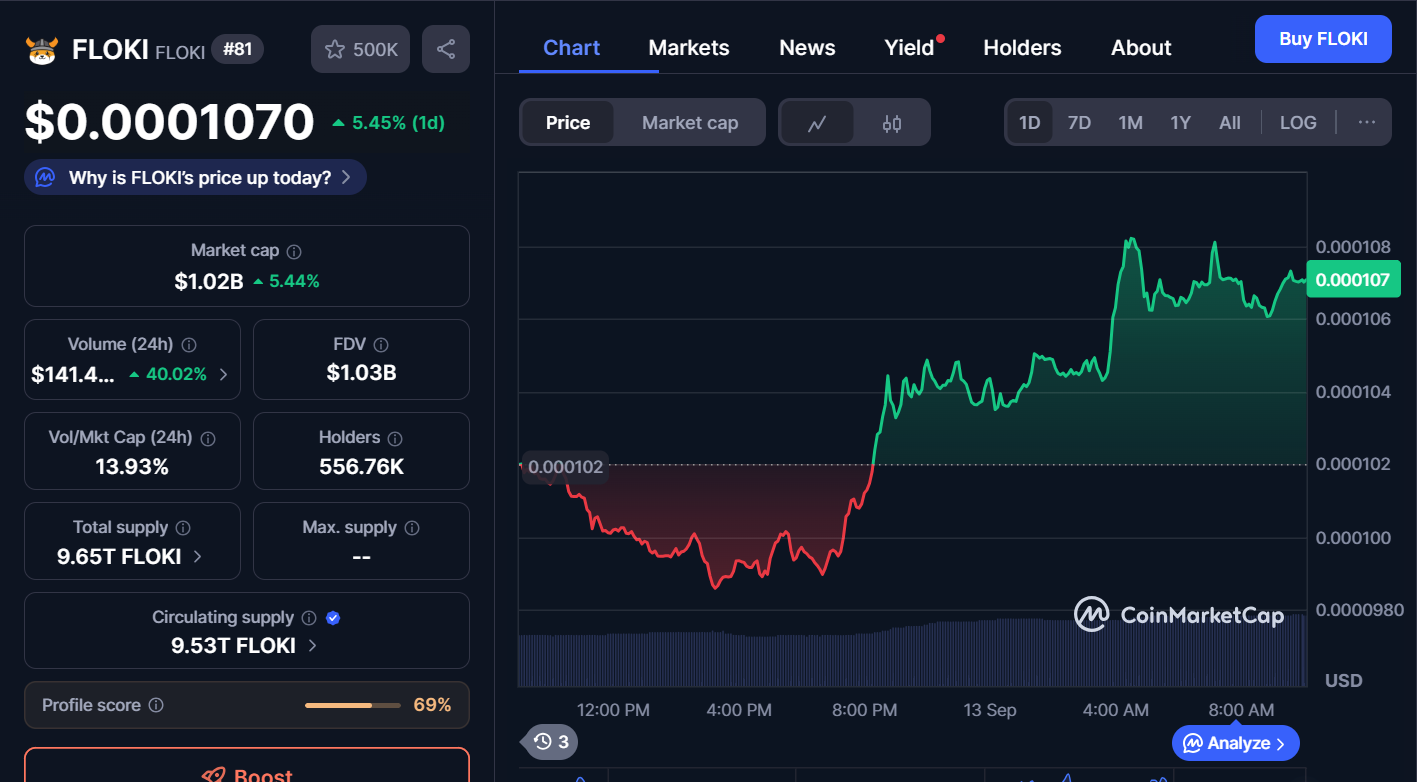Switch to candlestick chart icon
The width and height of the screenshot is (1417, 782).
pos(892,123)
